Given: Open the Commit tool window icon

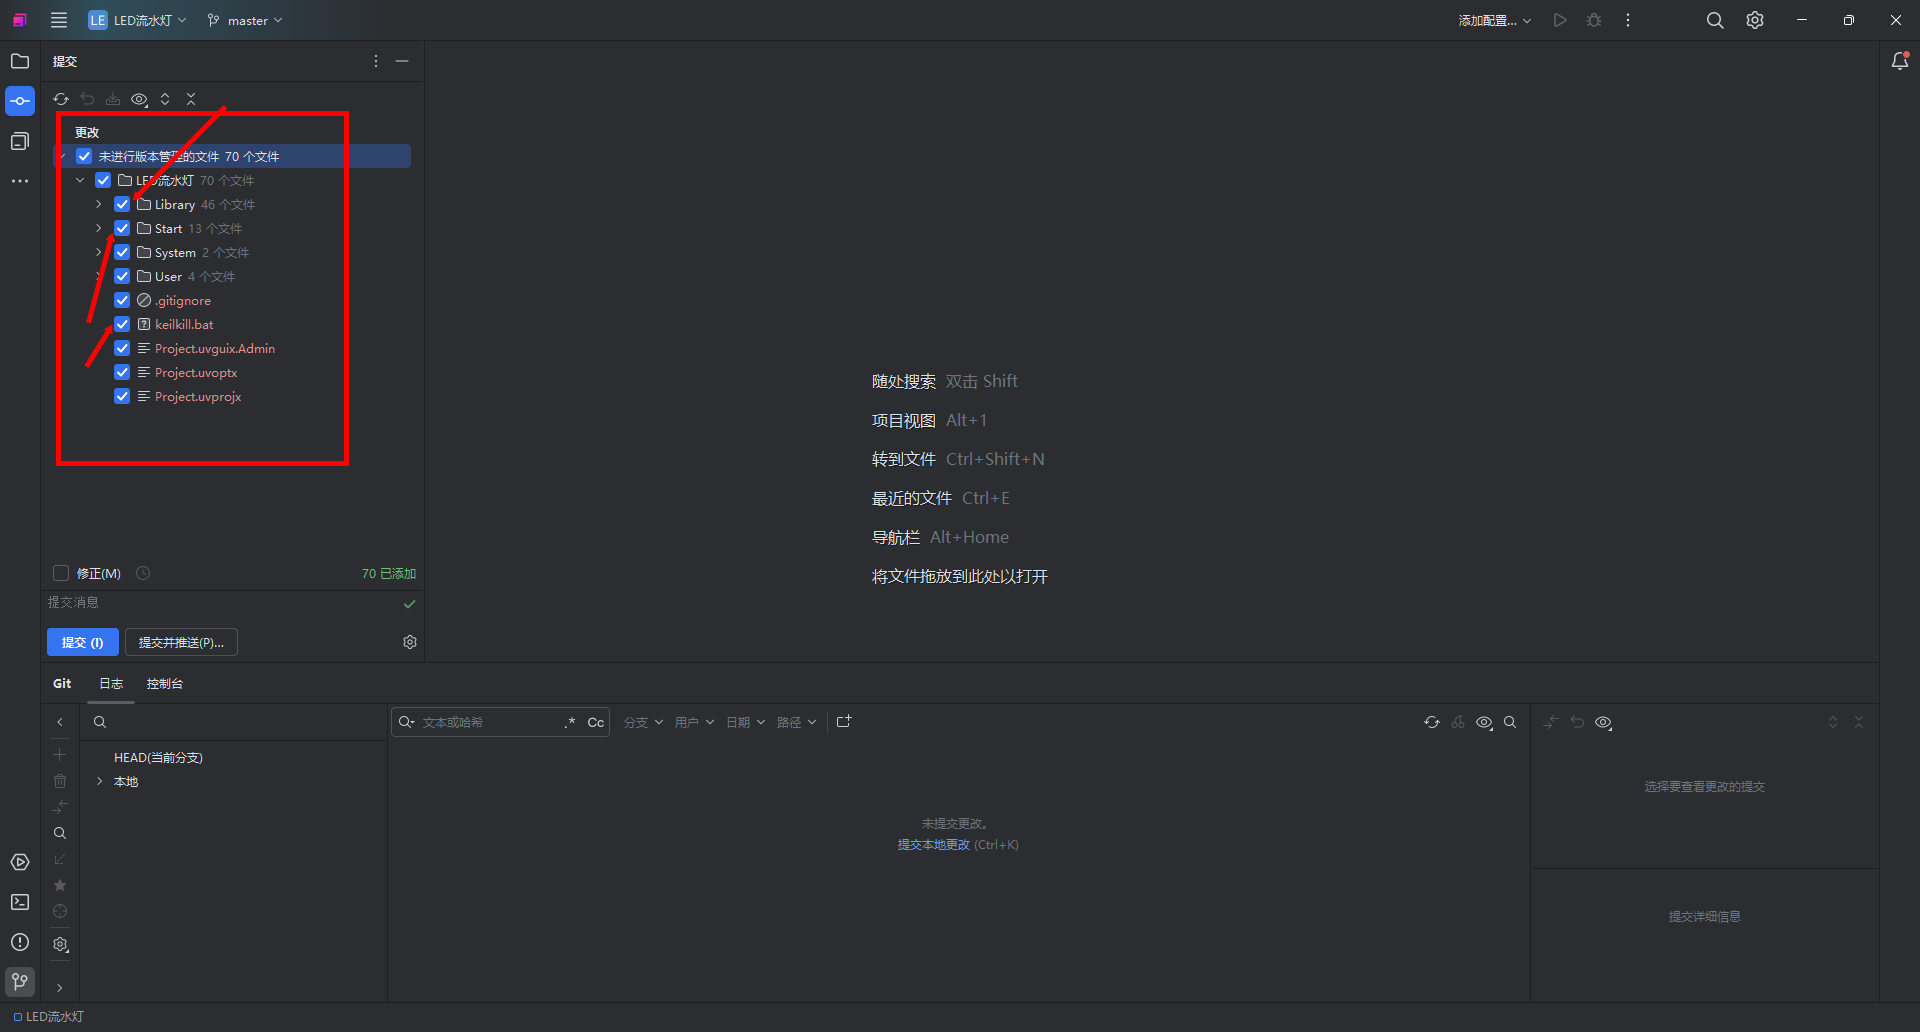Looking at the screenshot, I should point(20,101).
